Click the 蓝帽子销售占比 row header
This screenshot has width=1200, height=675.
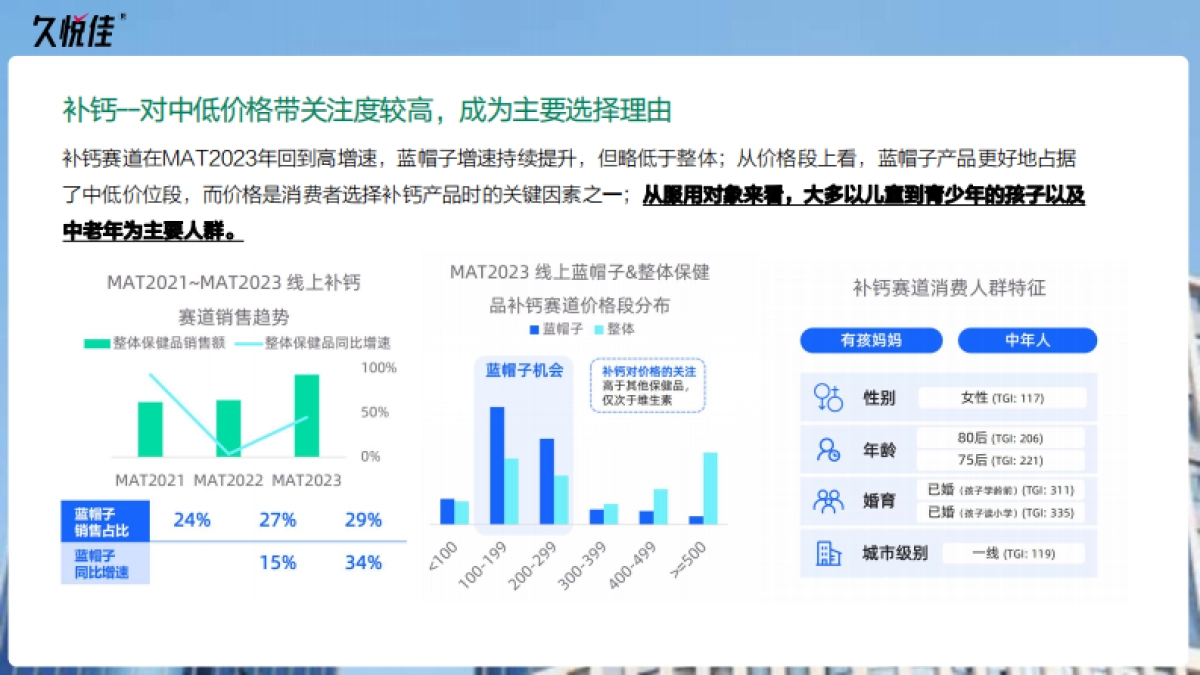point(100,520)
